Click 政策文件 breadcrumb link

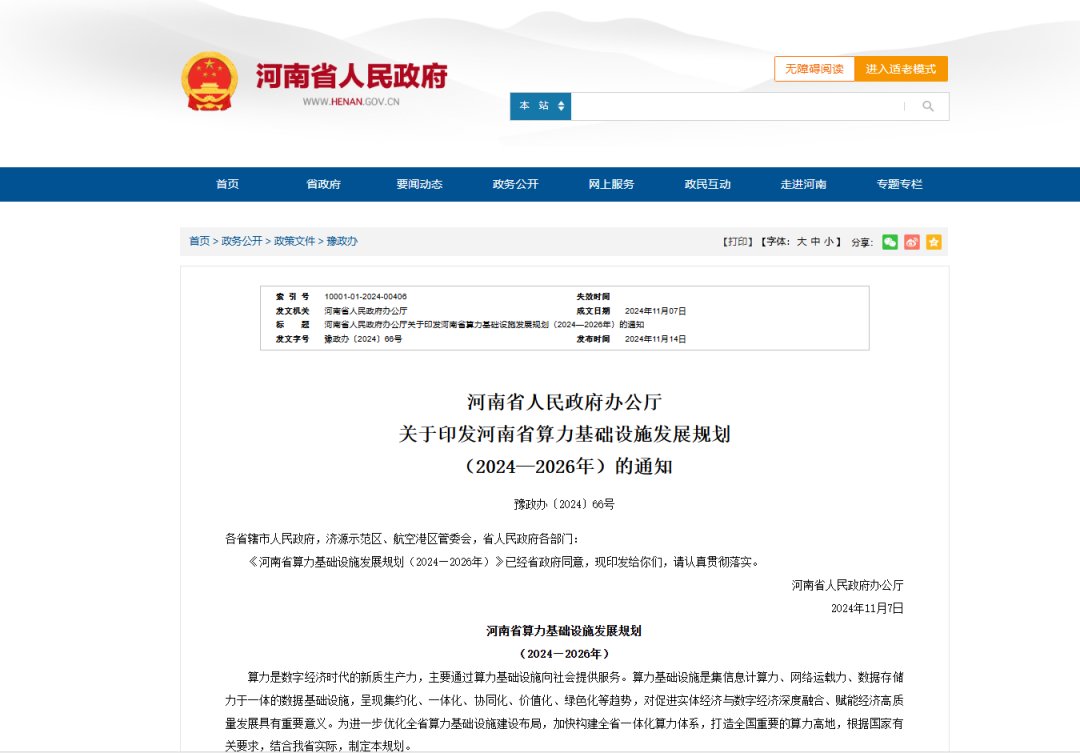point(295,241)
